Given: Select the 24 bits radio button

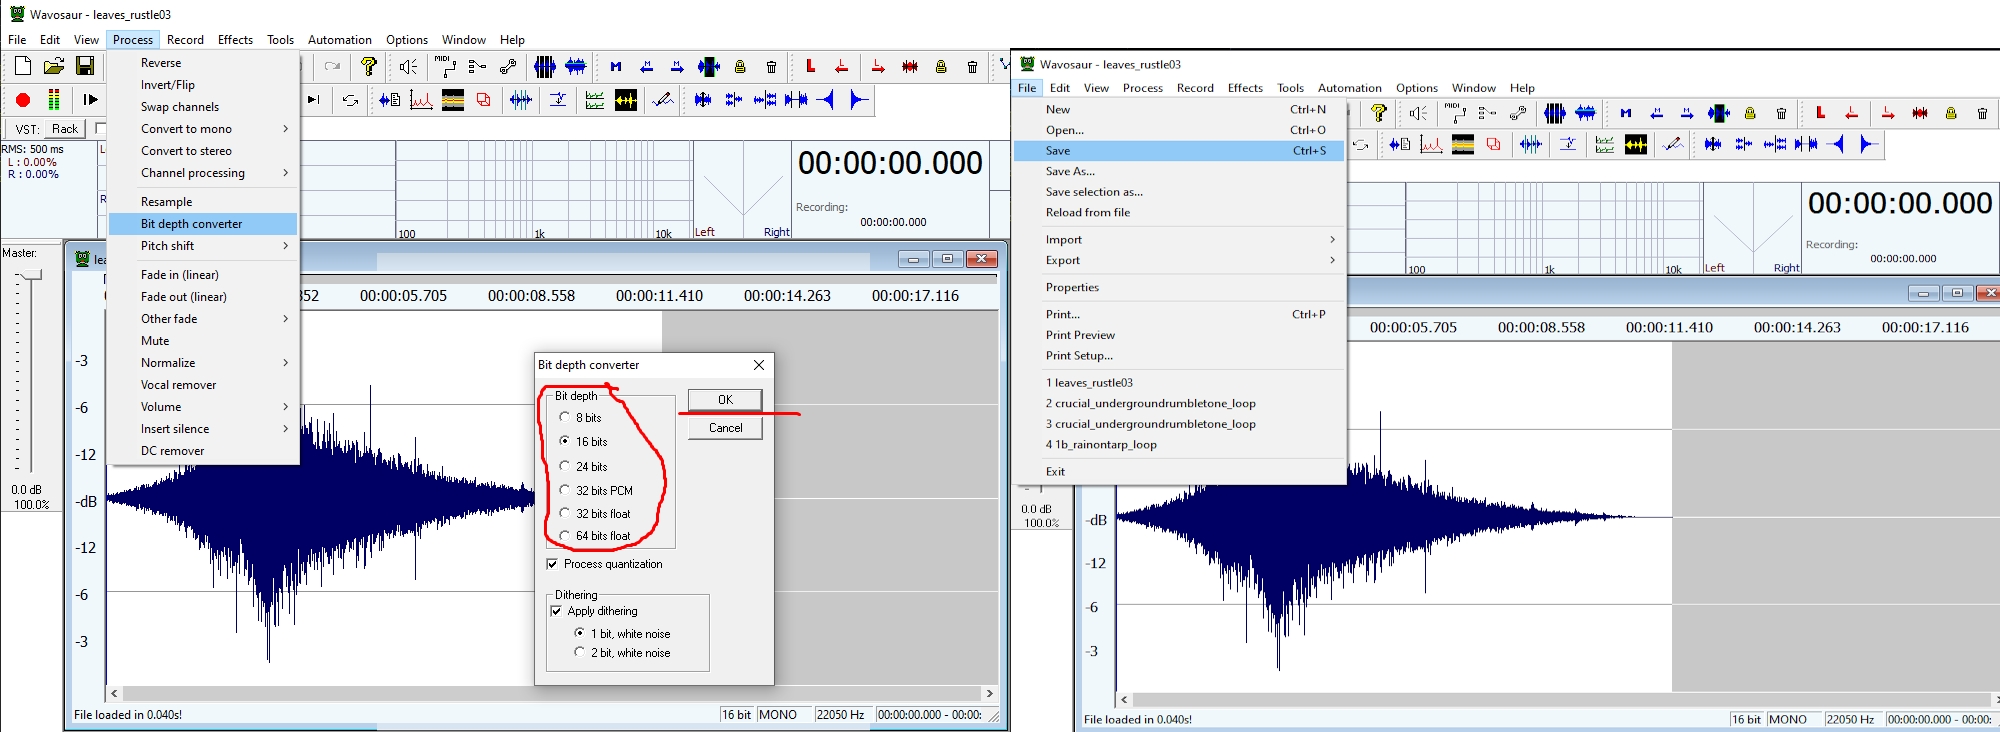Looking at the screenshot, I should coord(565,466).
